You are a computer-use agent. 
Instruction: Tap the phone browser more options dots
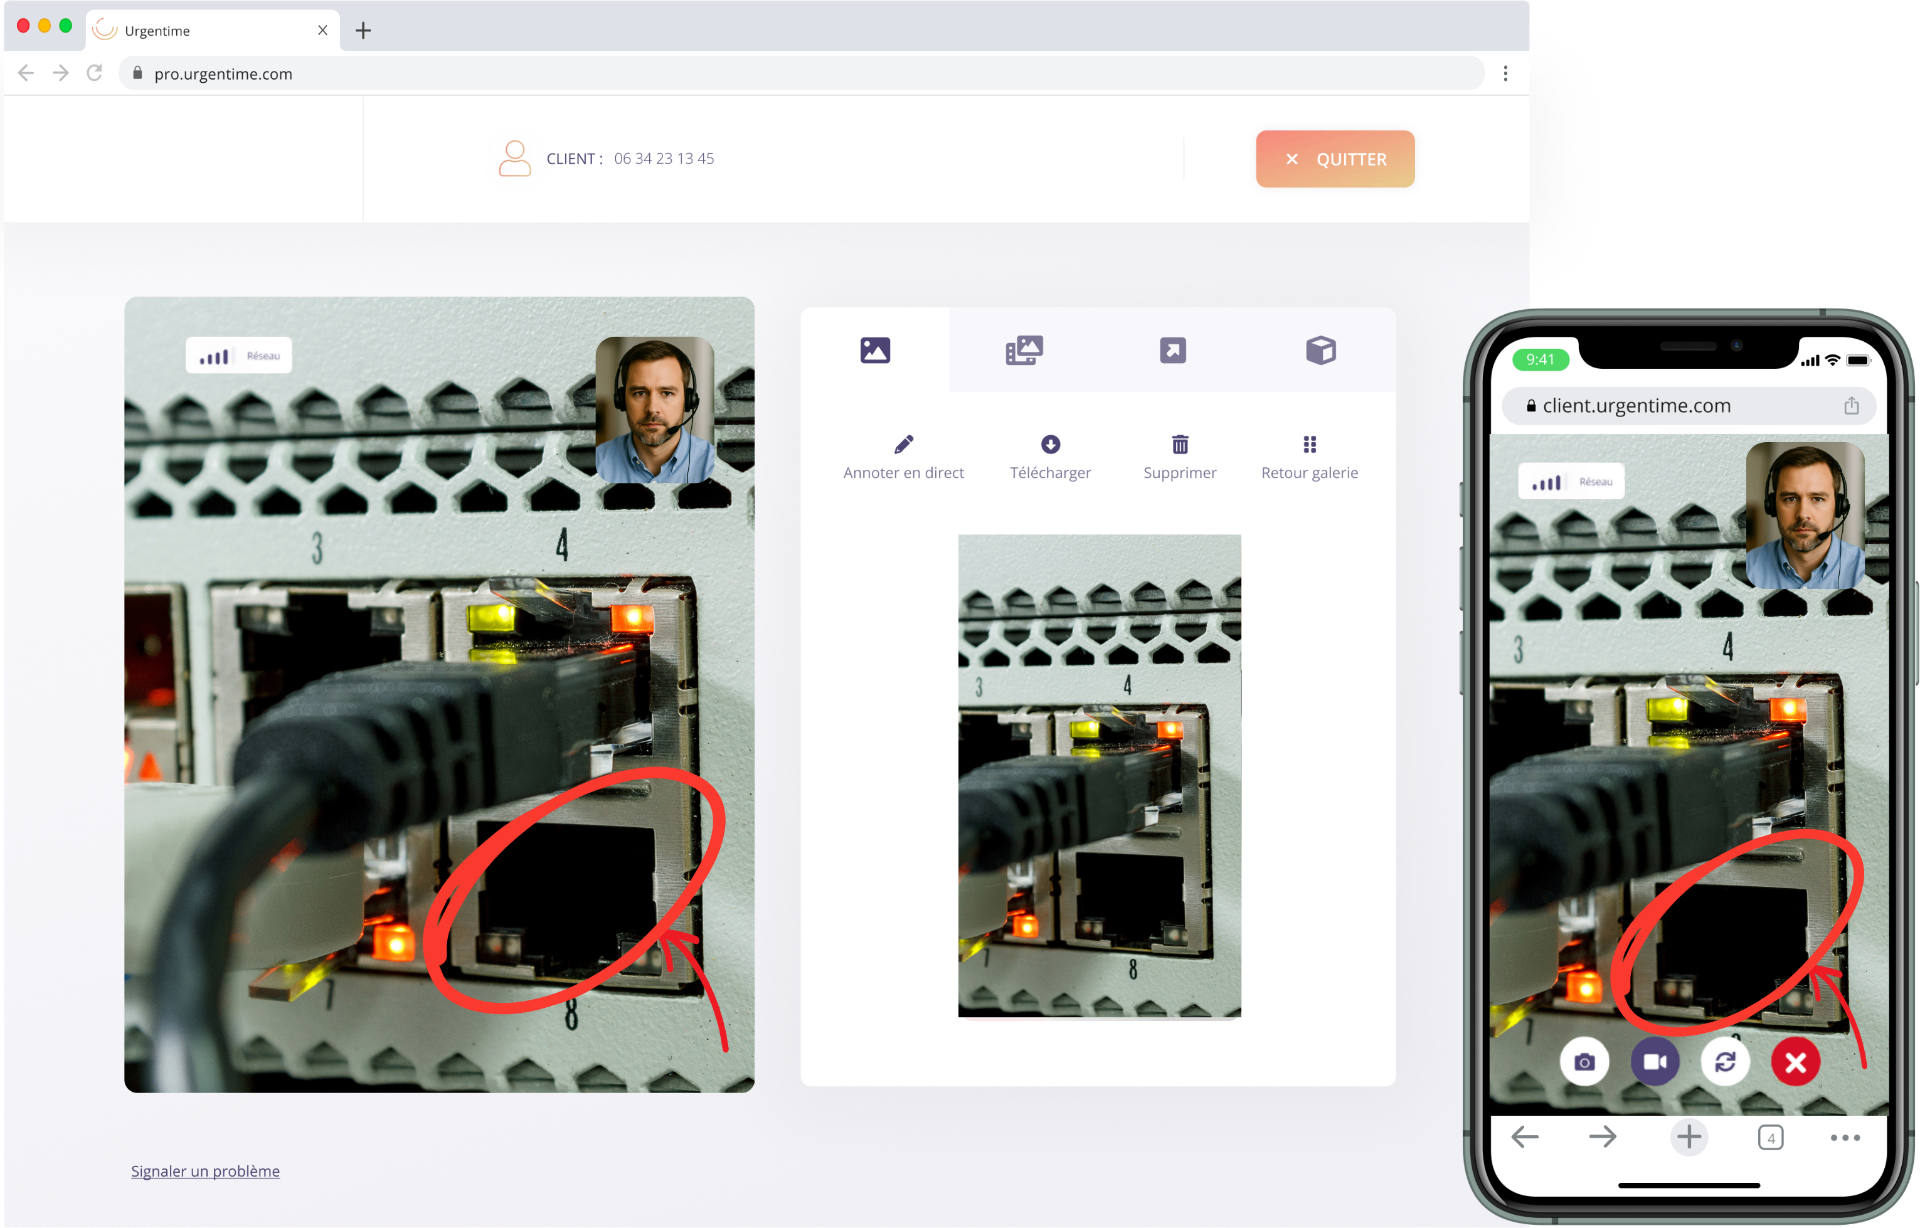tap(1845, 1138)
